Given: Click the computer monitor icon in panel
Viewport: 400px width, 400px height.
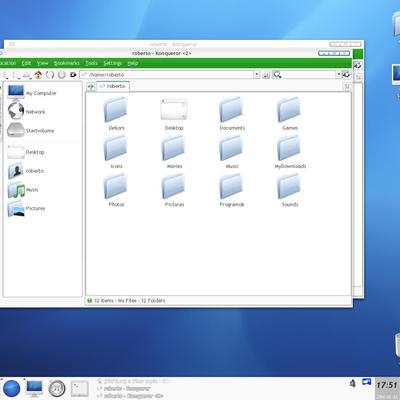Looking at the screenshot, I should point(34,388).
